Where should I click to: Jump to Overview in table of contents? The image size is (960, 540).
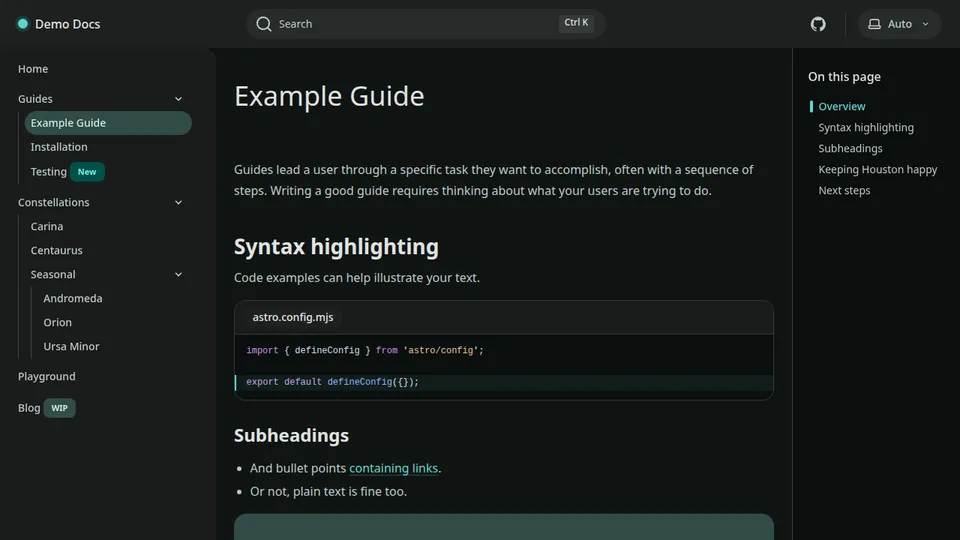click(841, 106)
